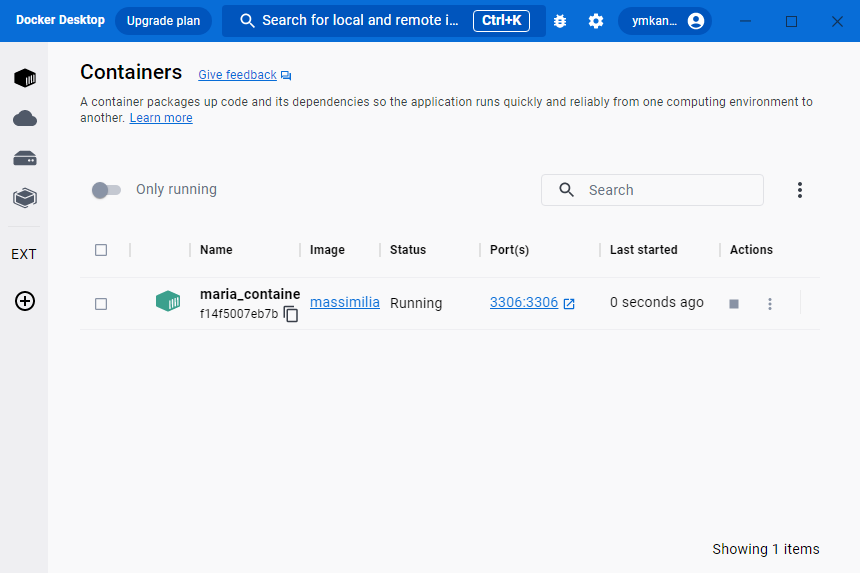
Task: Sort by the Status column header
Action: click(x=408, y=250)
